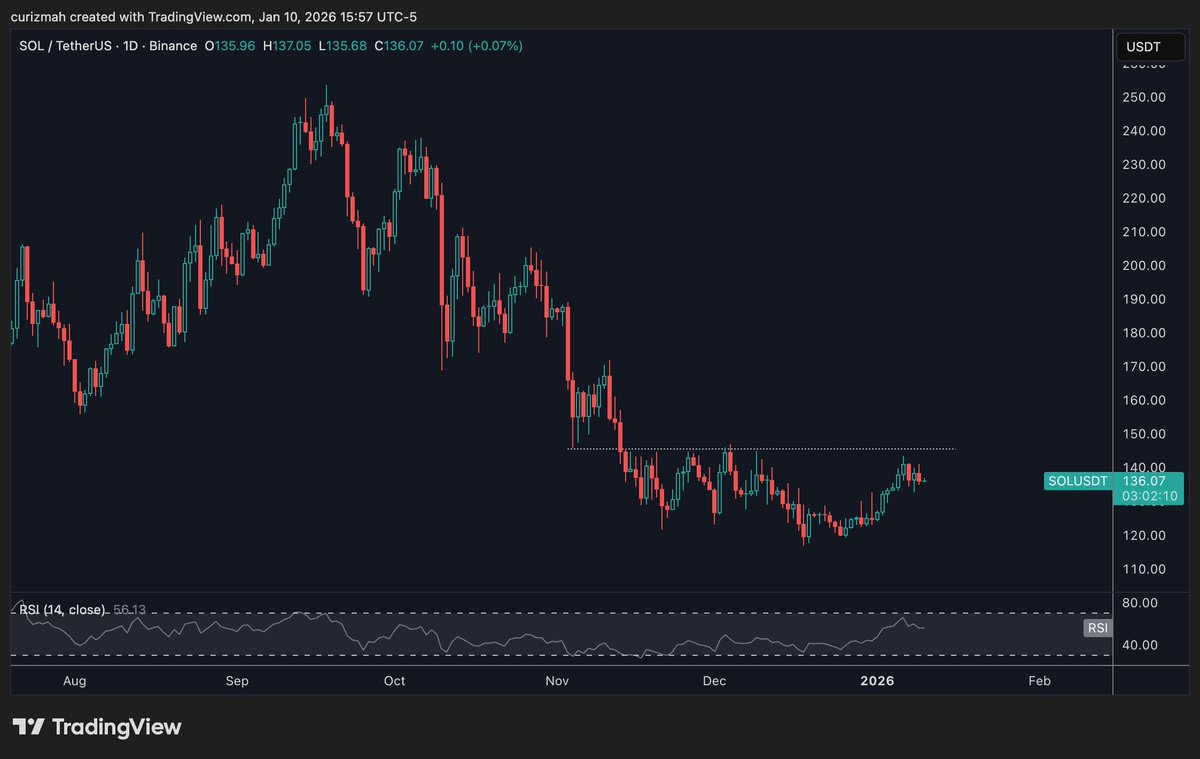
Task: Click the Feb label on time axis
Action: 1040,681
